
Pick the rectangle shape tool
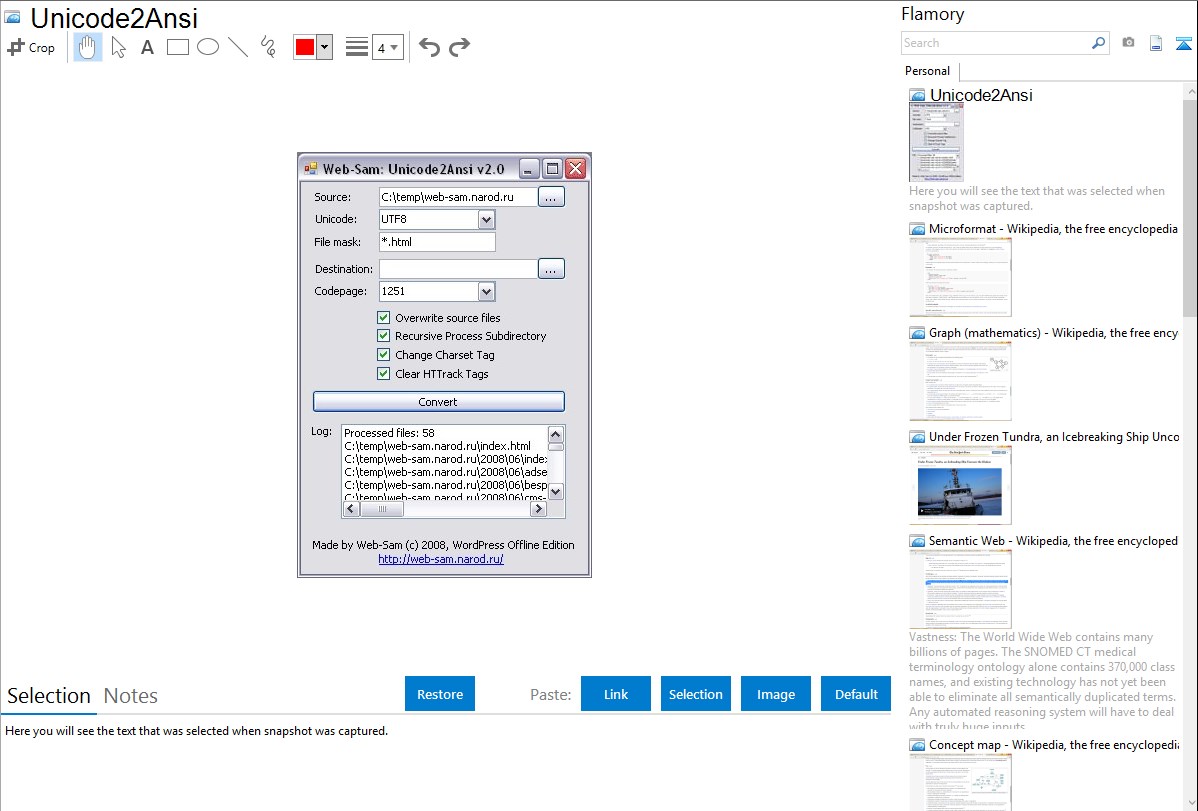coord(178,47)
